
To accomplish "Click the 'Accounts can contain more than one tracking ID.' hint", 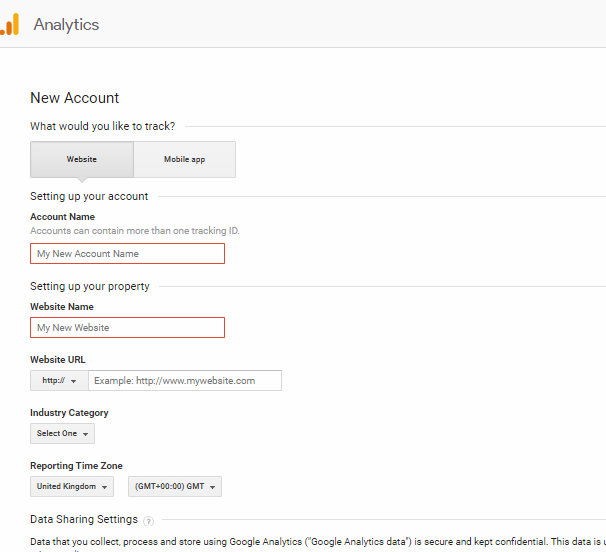I will [x=135, y=231].
